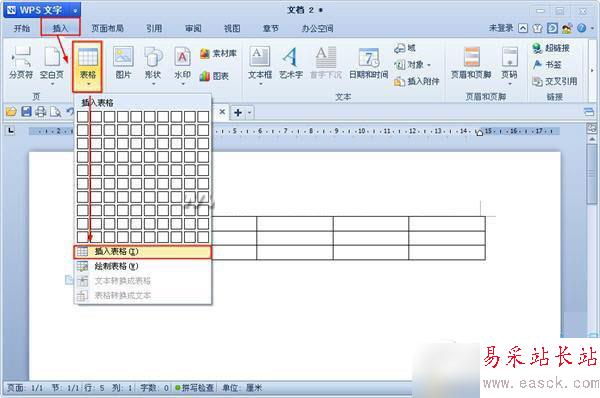
Task: Open the material library (素材库)
Action: click(218, 54)
